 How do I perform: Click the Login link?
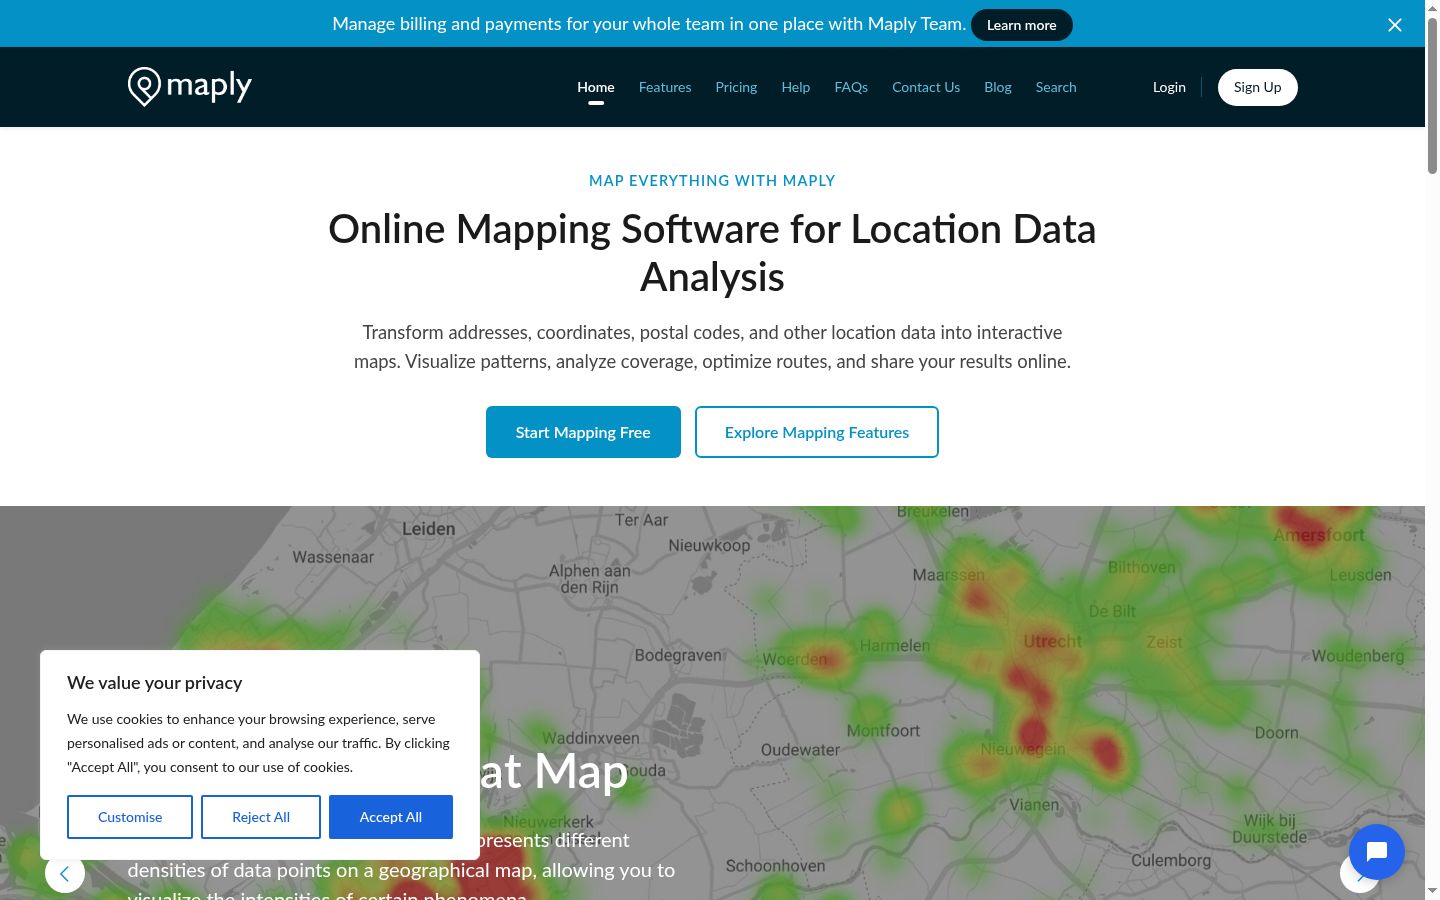1169,87
